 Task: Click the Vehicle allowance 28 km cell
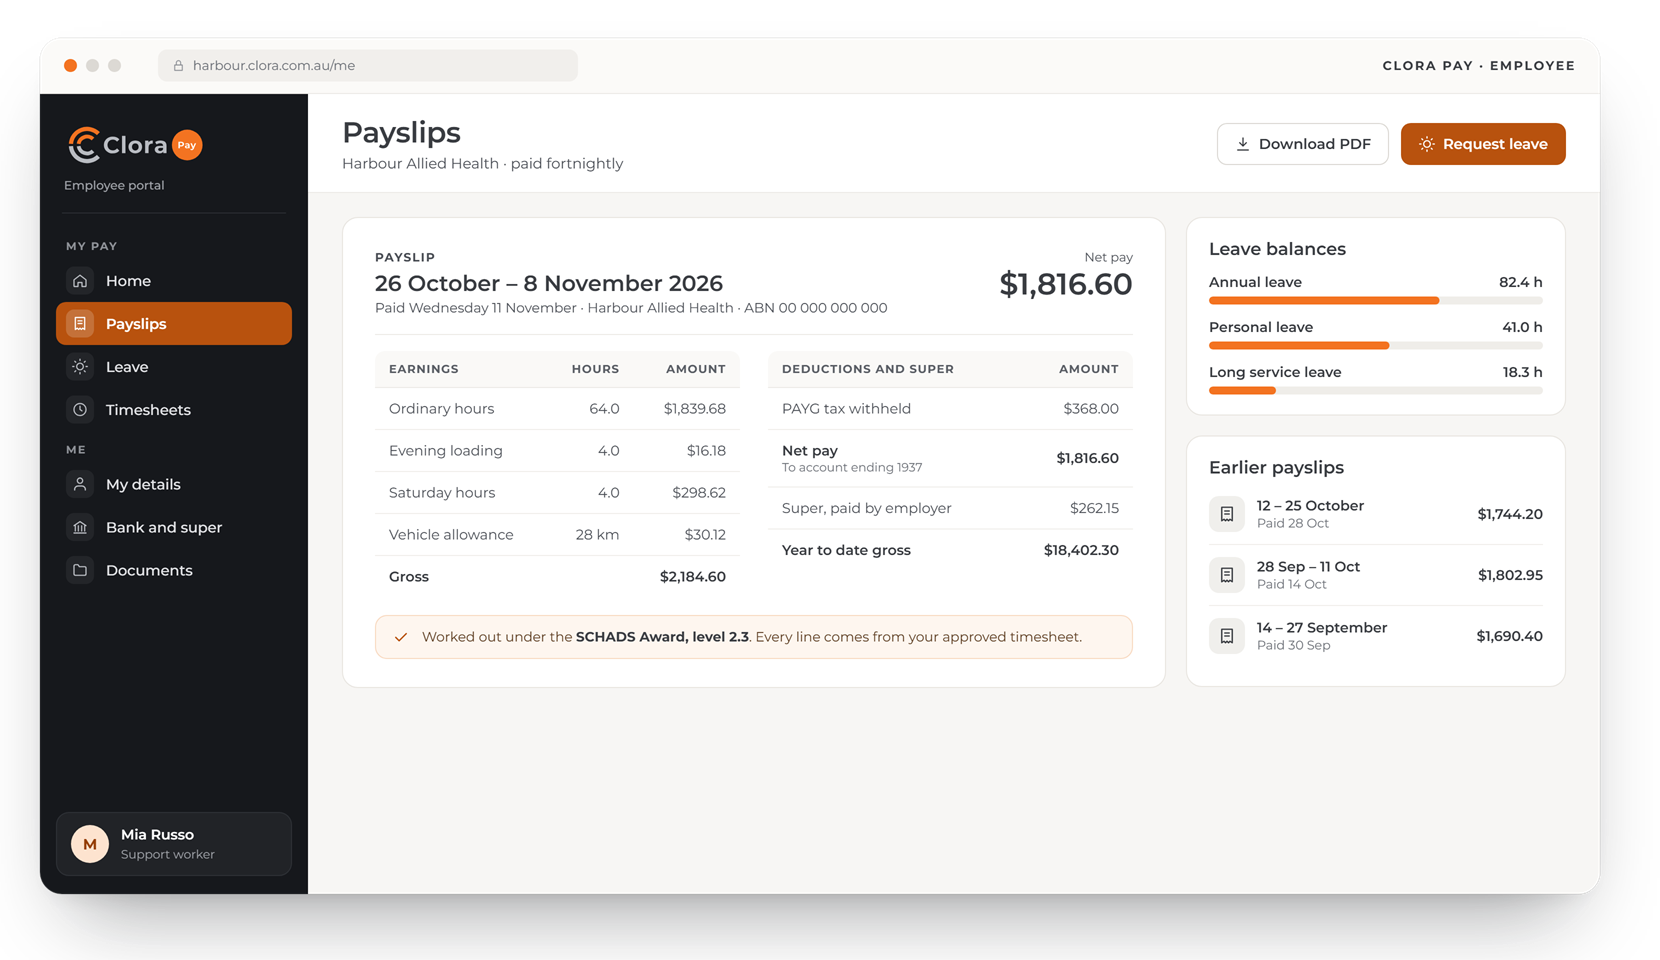tap(597, 535)
